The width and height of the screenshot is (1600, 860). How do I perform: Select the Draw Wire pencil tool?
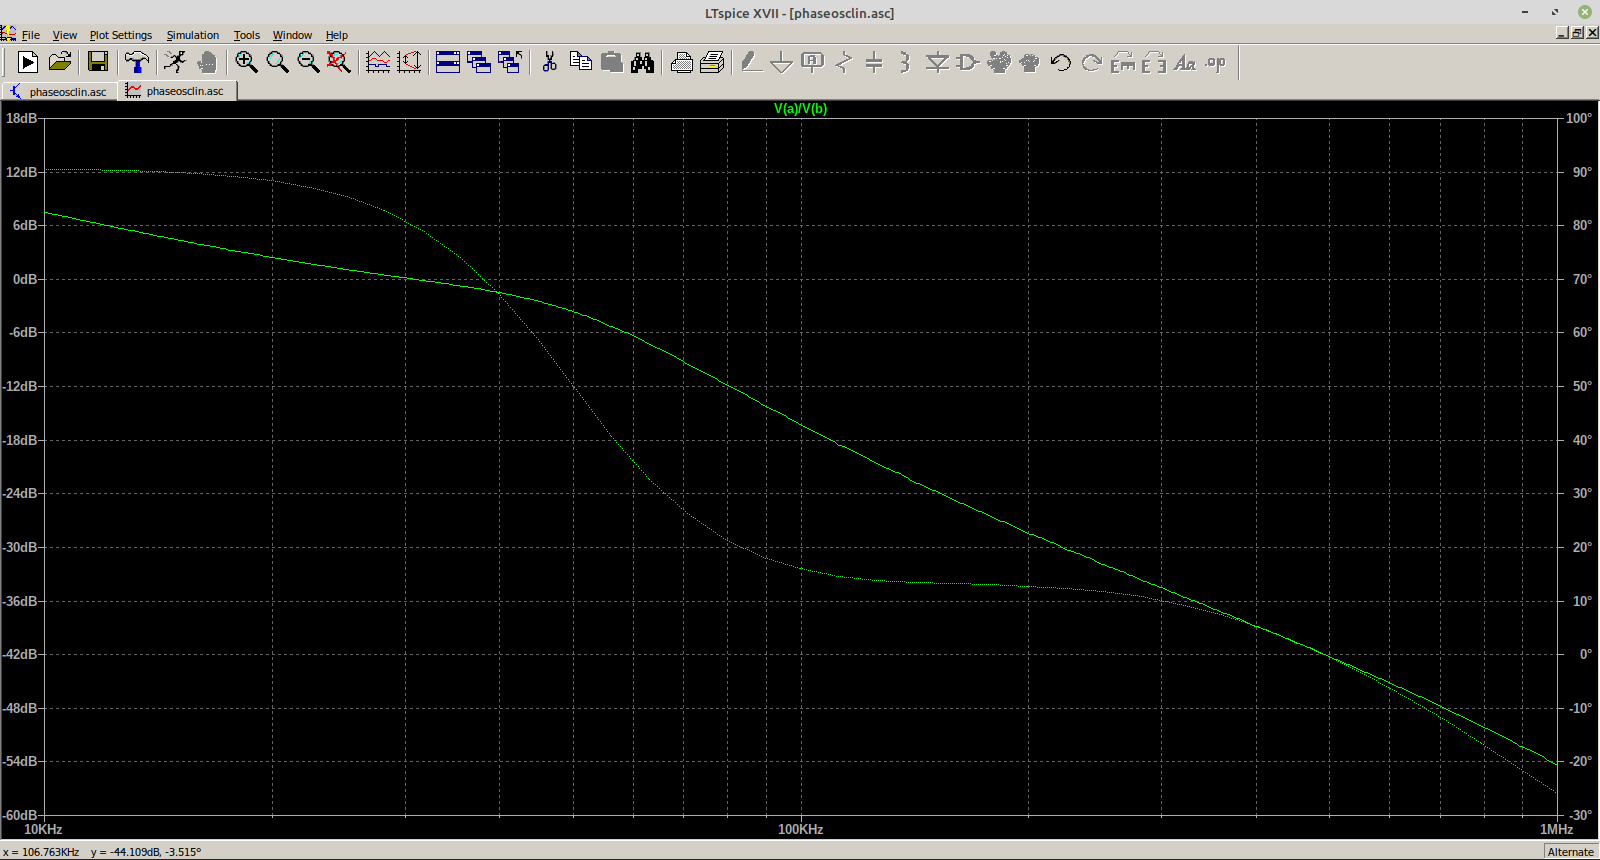pyautogui.click(x=751, y=62)
